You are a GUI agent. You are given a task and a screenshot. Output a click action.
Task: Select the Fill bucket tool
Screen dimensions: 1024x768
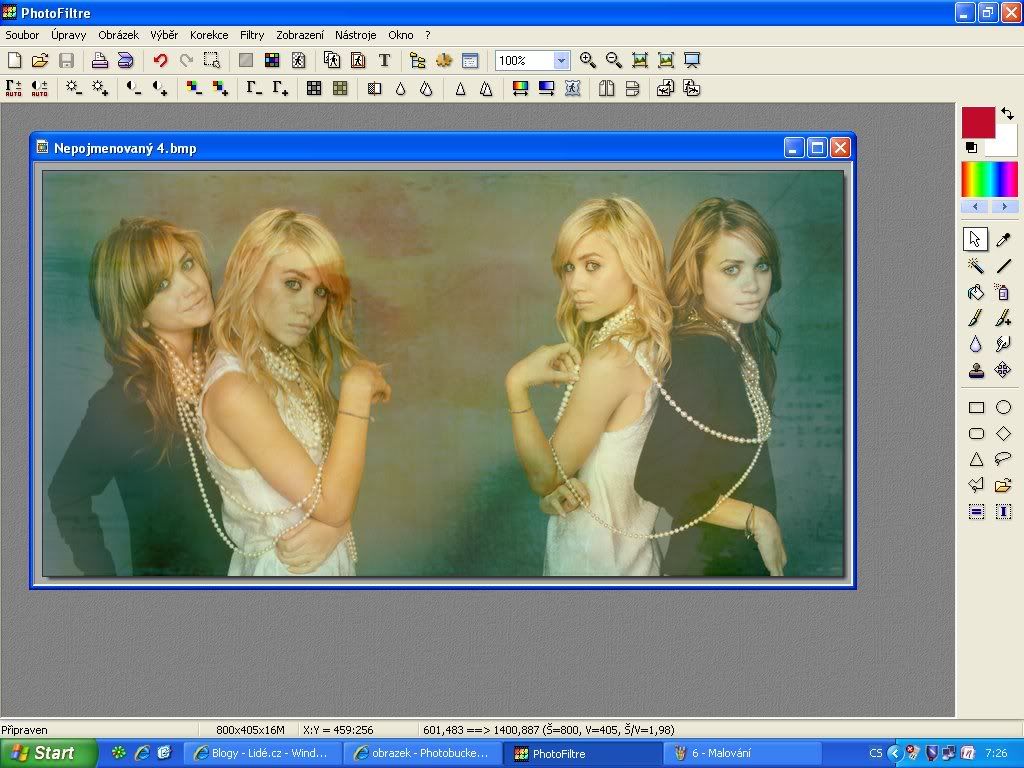[976, 292]
